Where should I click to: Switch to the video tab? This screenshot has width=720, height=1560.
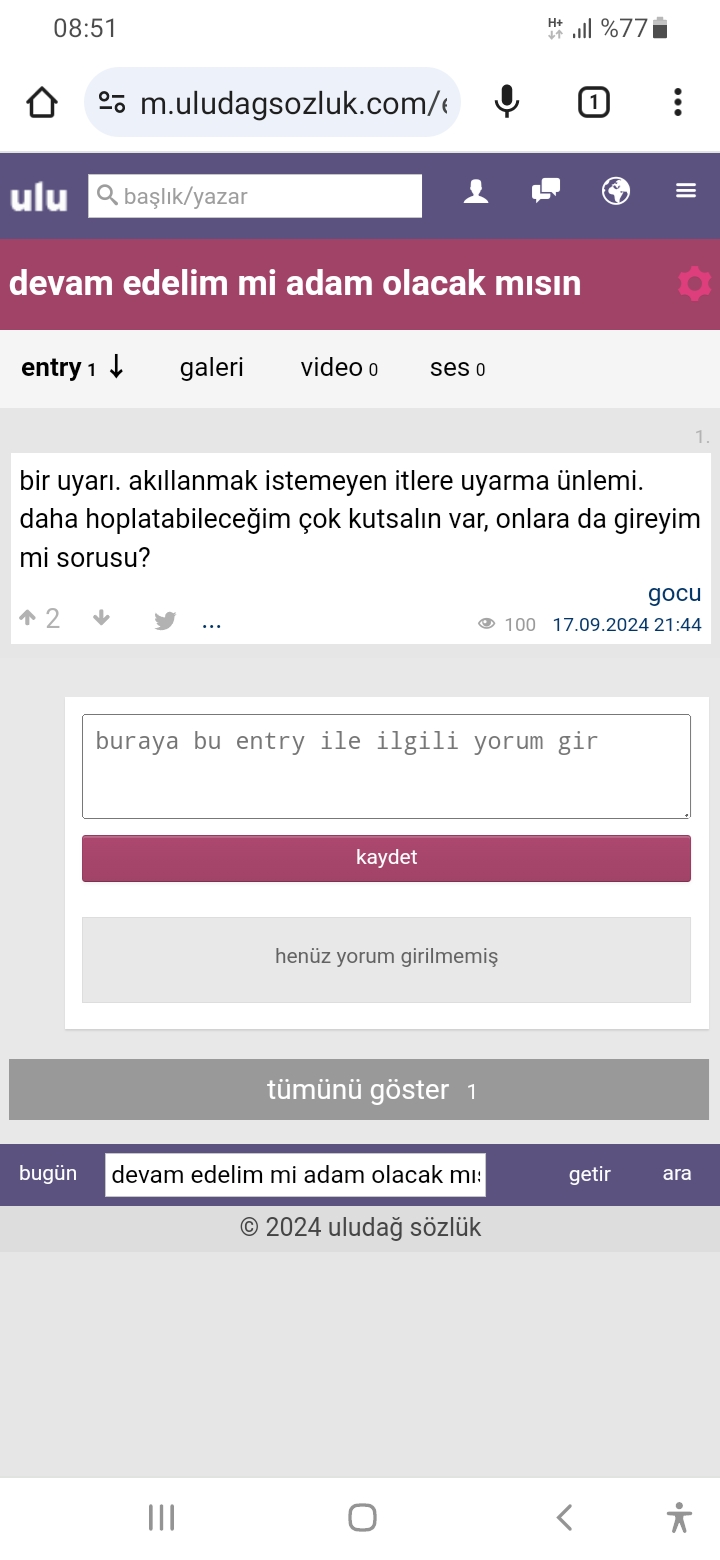[339, 368]
